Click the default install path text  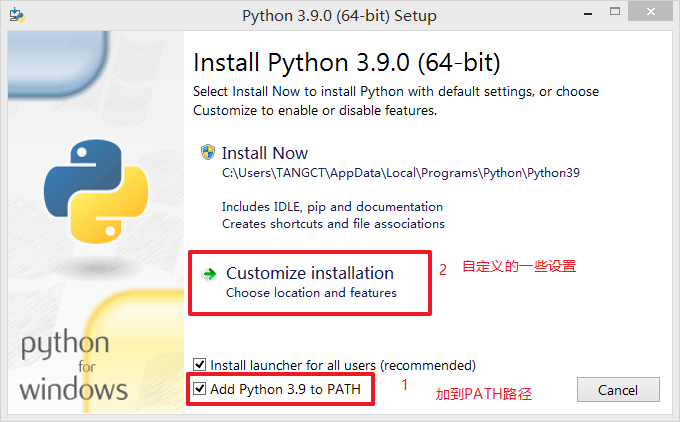tap(401, 173)
